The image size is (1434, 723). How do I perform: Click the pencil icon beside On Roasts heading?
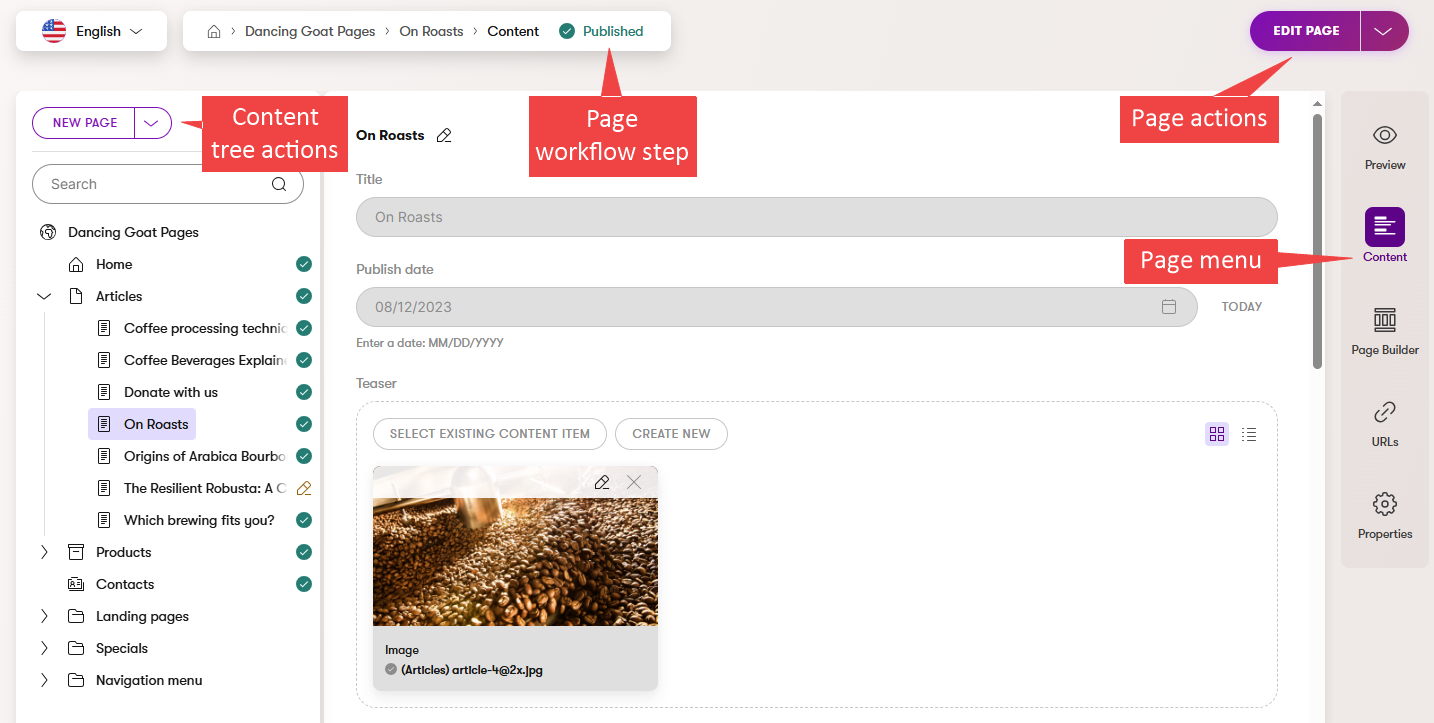click(x=444, y=135)
